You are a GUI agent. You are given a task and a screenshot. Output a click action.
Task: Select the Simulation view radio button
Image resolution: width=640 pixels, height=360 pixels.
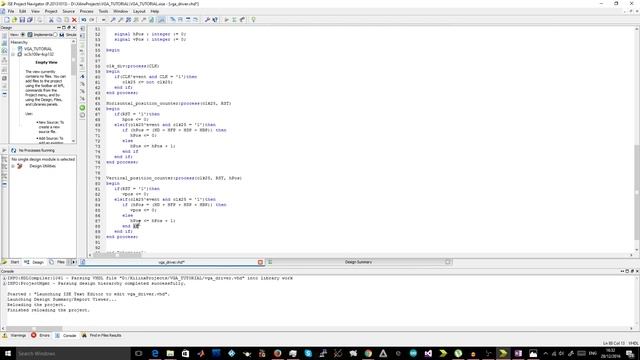click(x=56, y=35)
